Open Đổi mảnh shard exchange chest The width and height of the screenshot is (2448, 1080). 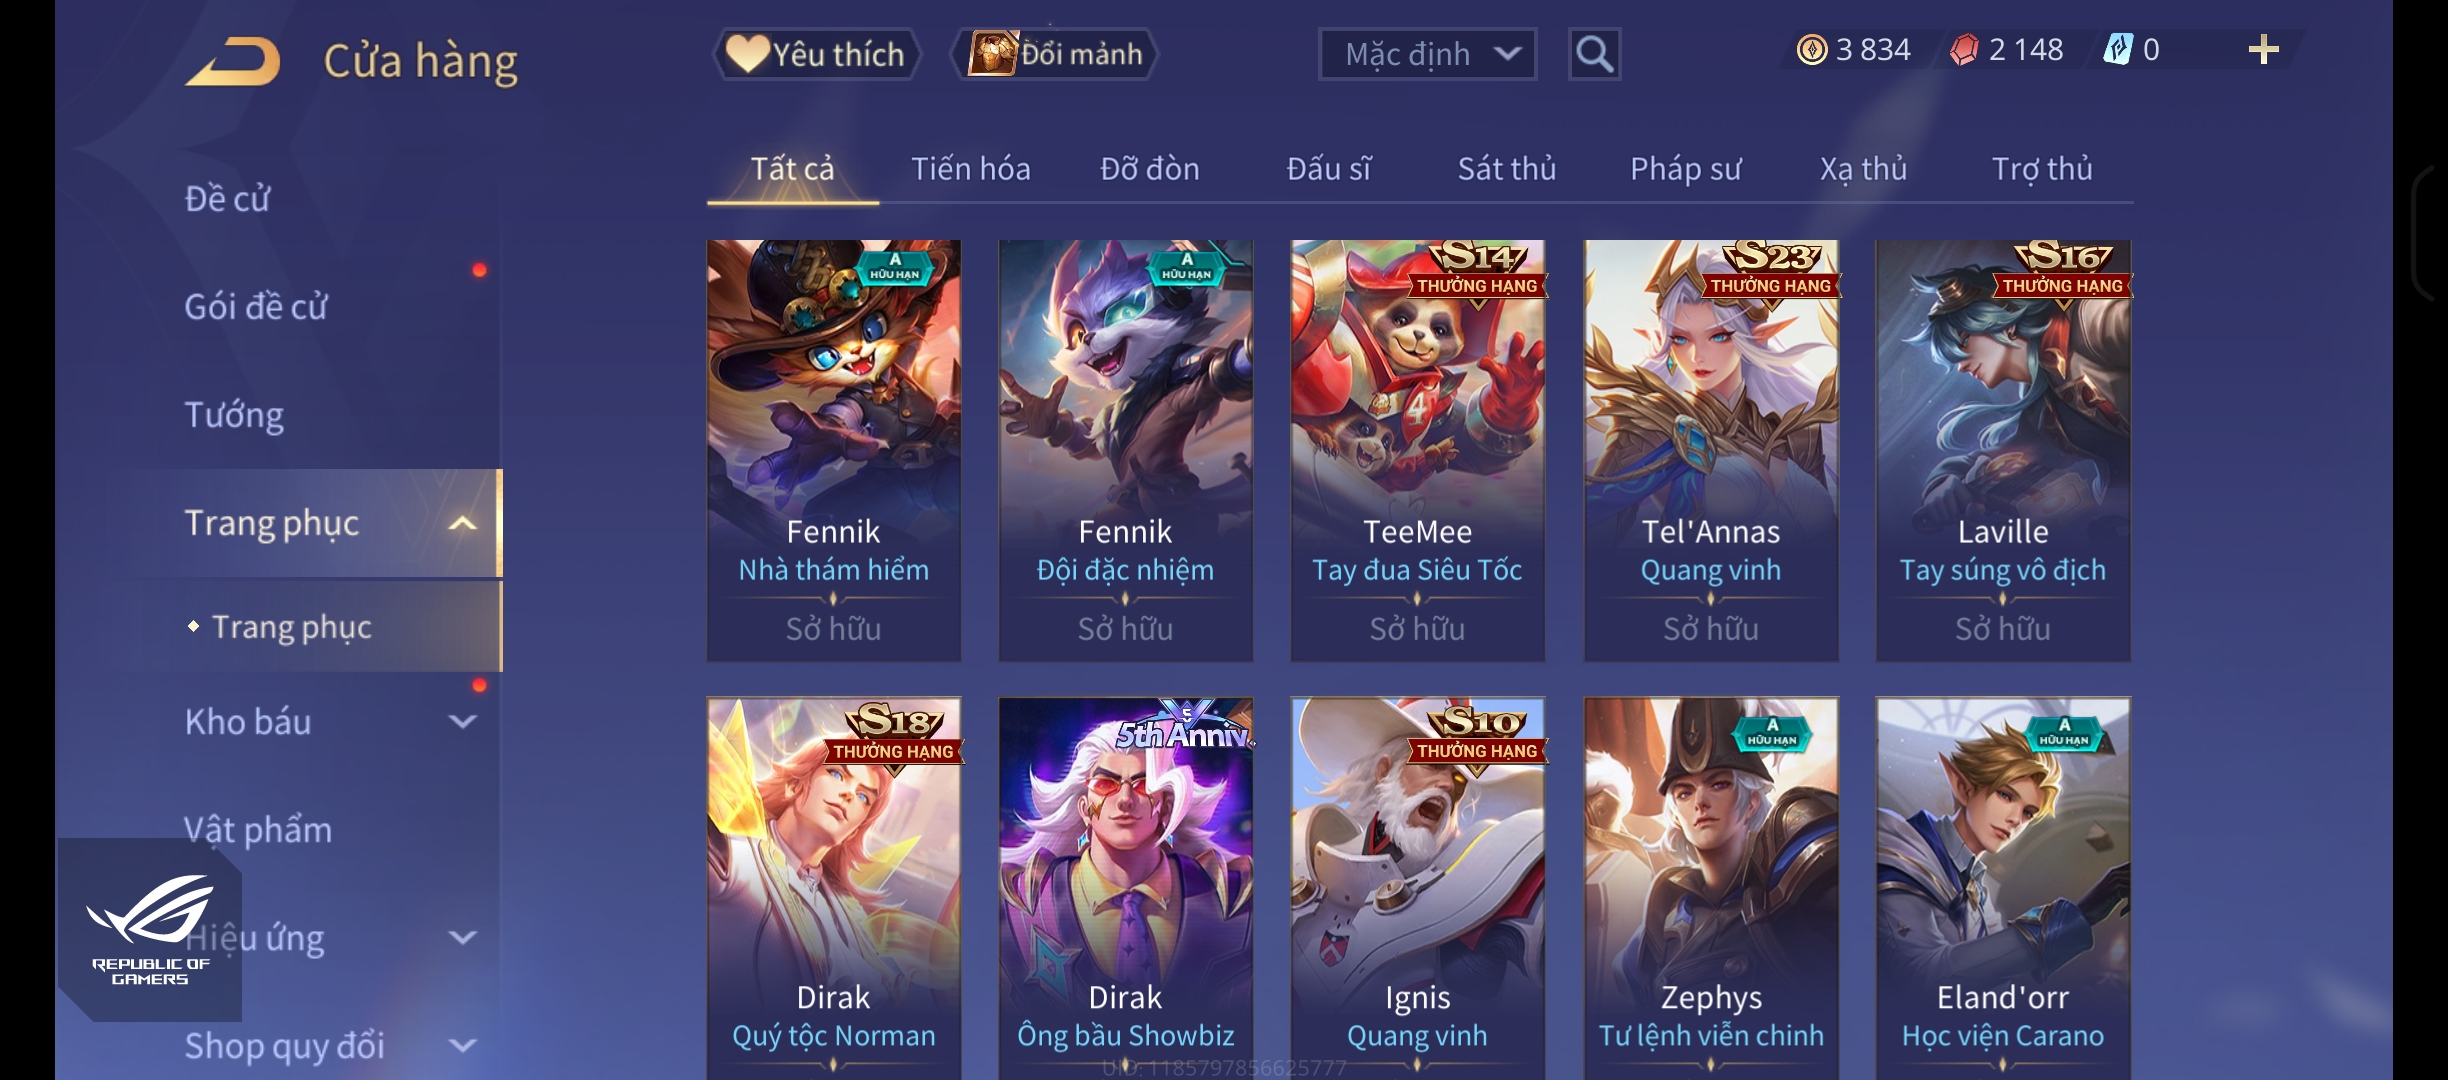[1054, 54]
